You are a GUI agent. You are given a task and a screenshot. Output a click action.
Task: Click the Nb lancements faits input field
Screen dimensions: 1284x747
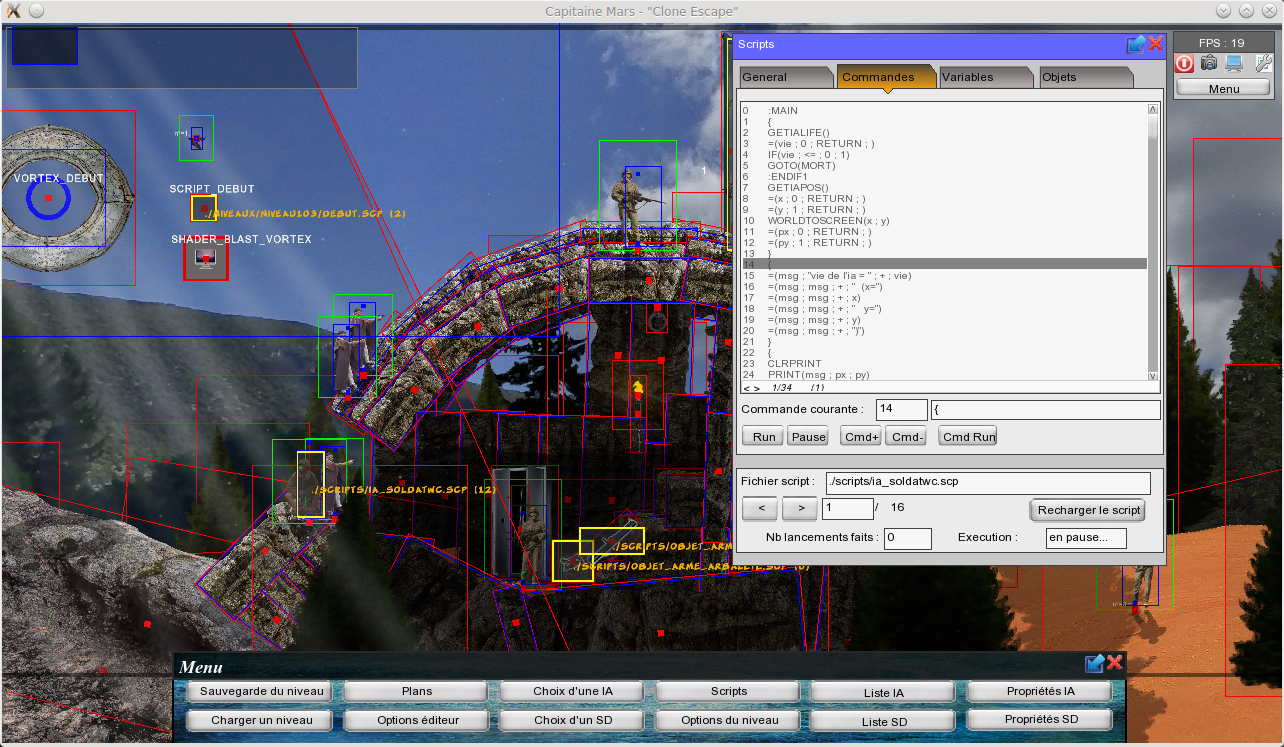pos(907,538)
